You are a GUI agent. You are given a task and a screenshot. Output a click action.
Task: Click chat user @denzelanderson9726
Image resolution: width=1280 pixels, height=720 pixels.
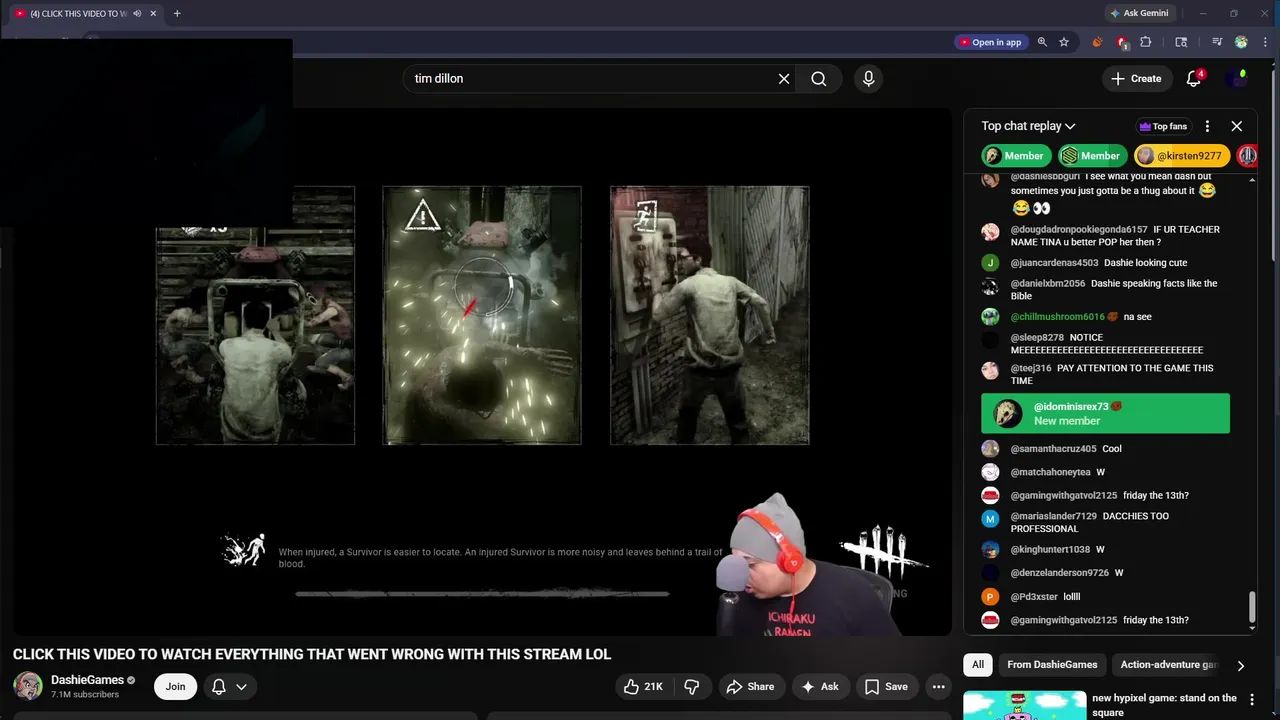[x=1059, y=573]
